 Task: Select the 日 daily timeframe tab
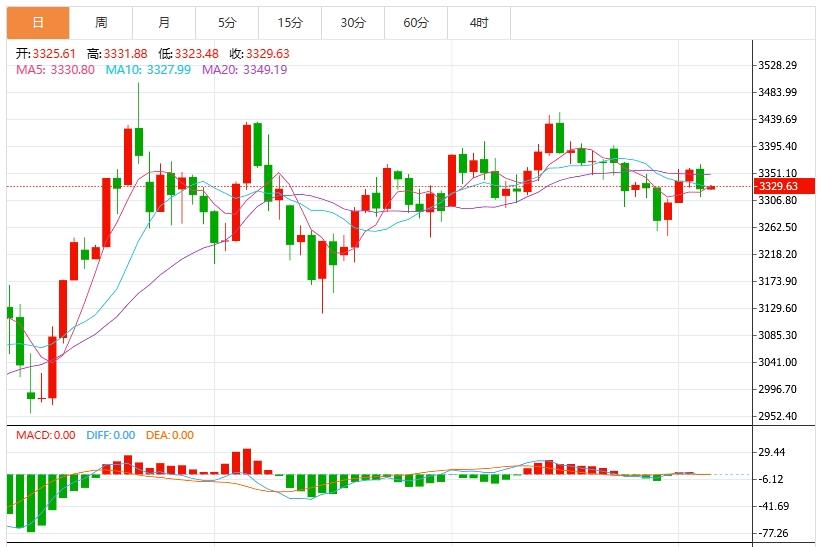coord(38,22)
